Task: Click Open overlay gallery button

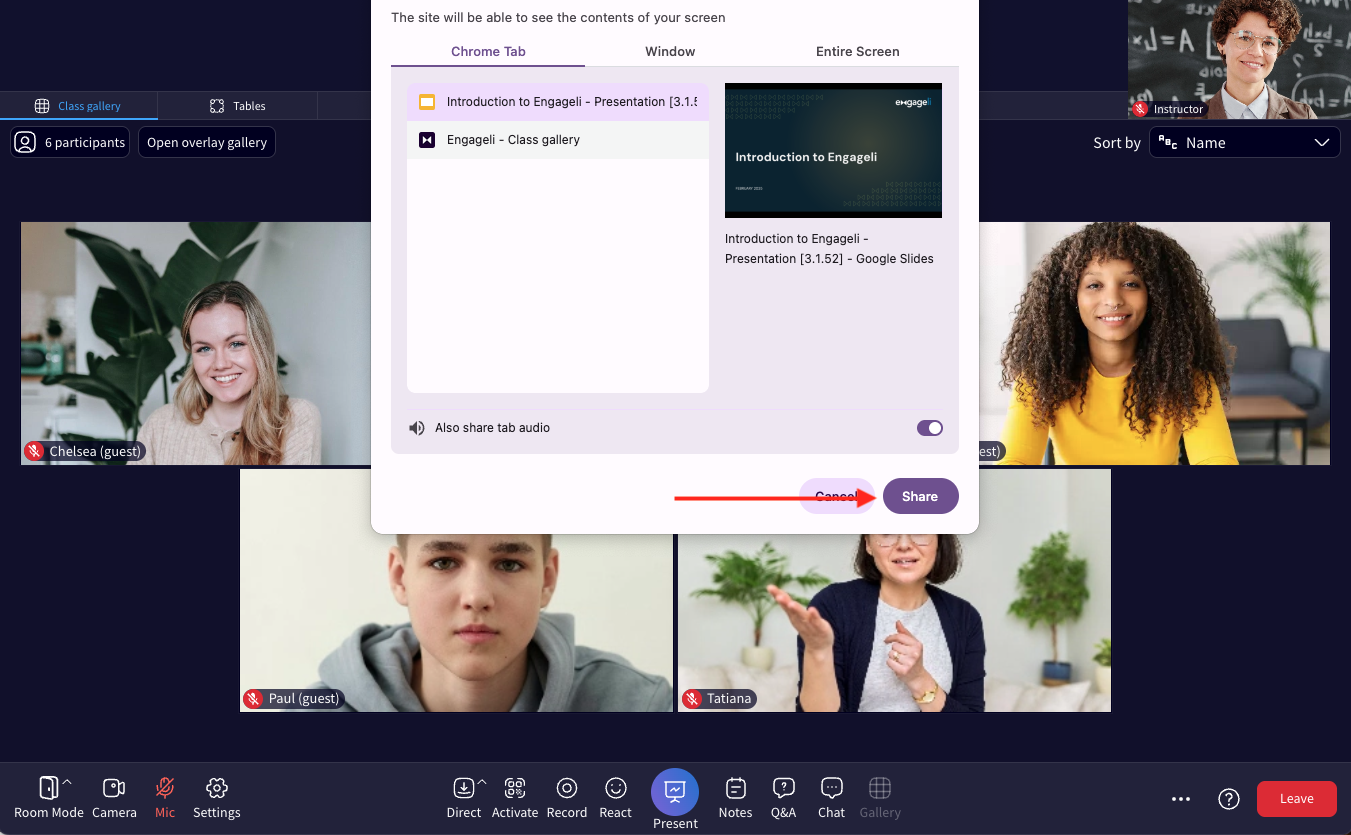Action: pos(207,142)
